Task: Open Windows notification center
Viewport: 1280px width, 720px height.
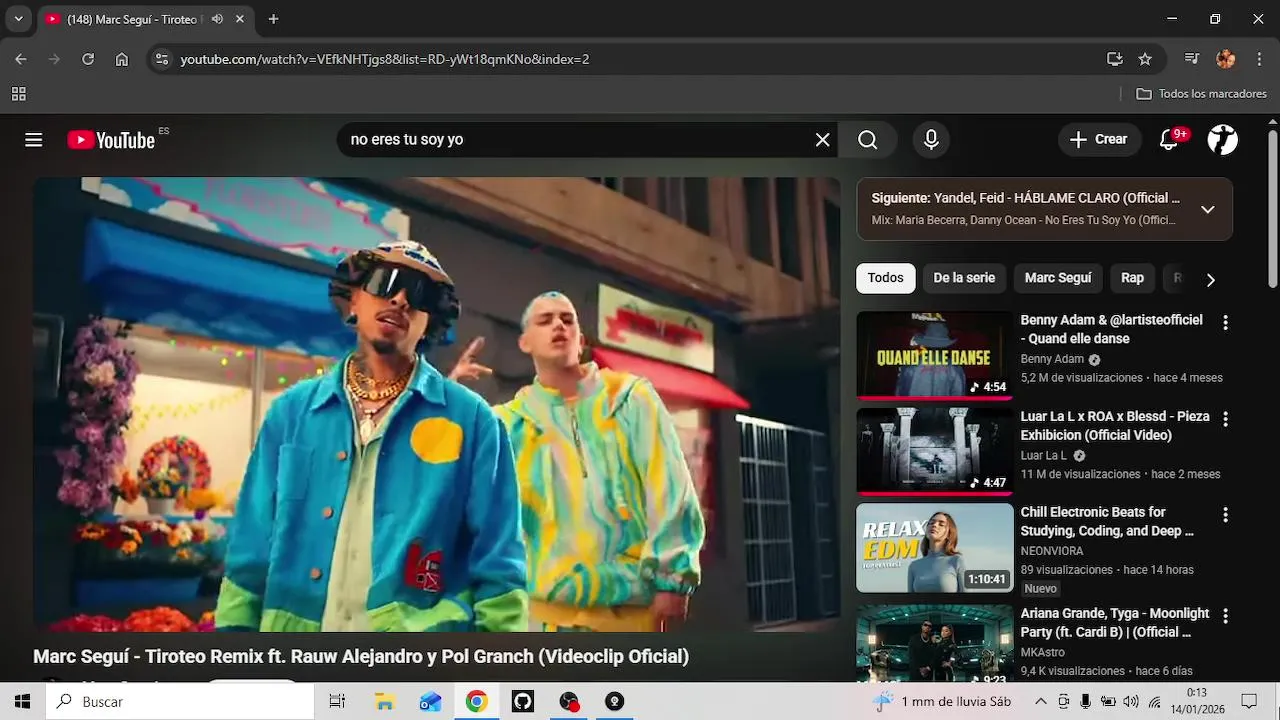Action: [1249, 702]
